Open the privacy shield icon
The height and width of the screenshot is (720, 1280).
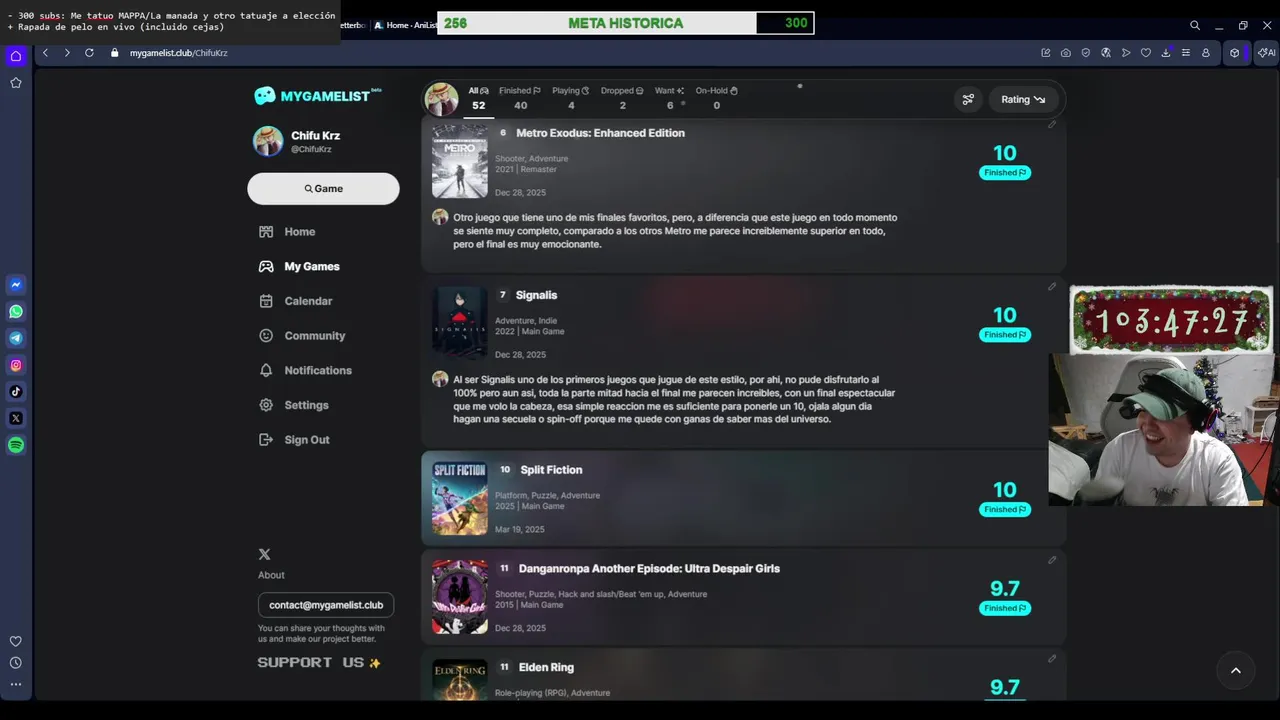pos(1086,53)
